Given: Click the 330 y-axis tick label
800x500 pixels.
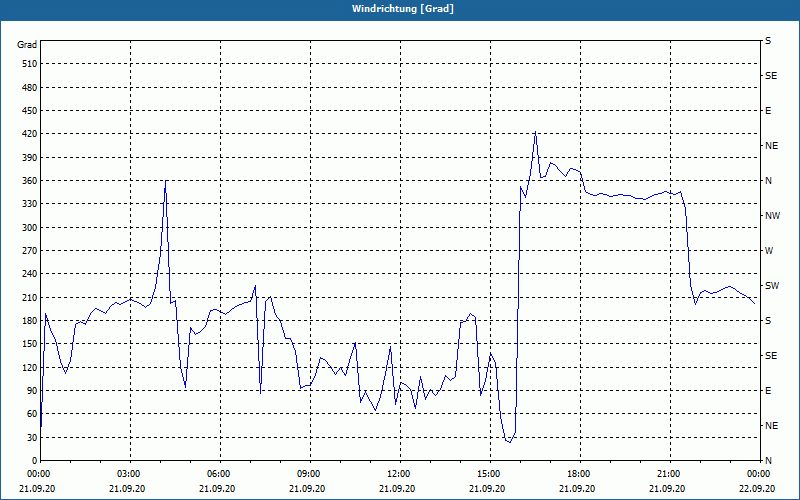Looking at the screenshot, I should [x=30, y=204].
